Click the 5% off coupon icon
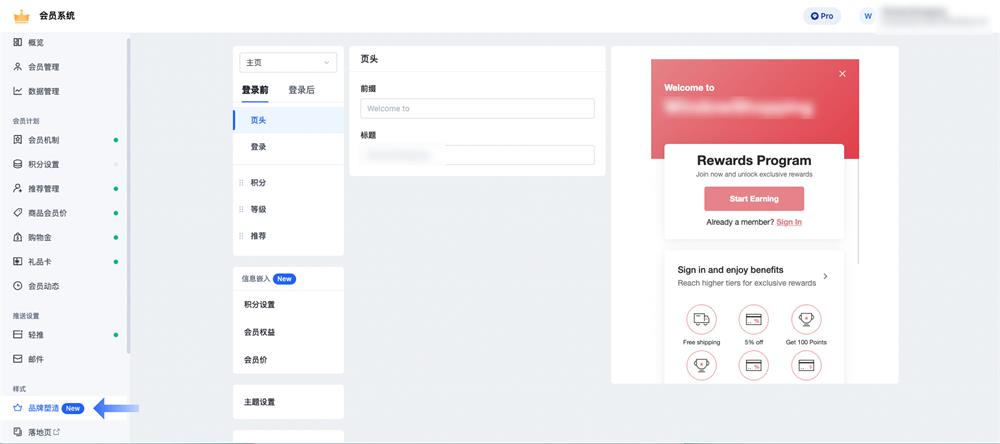The width and height of the screenshot is (1000, 444). (x=753, y=320)
